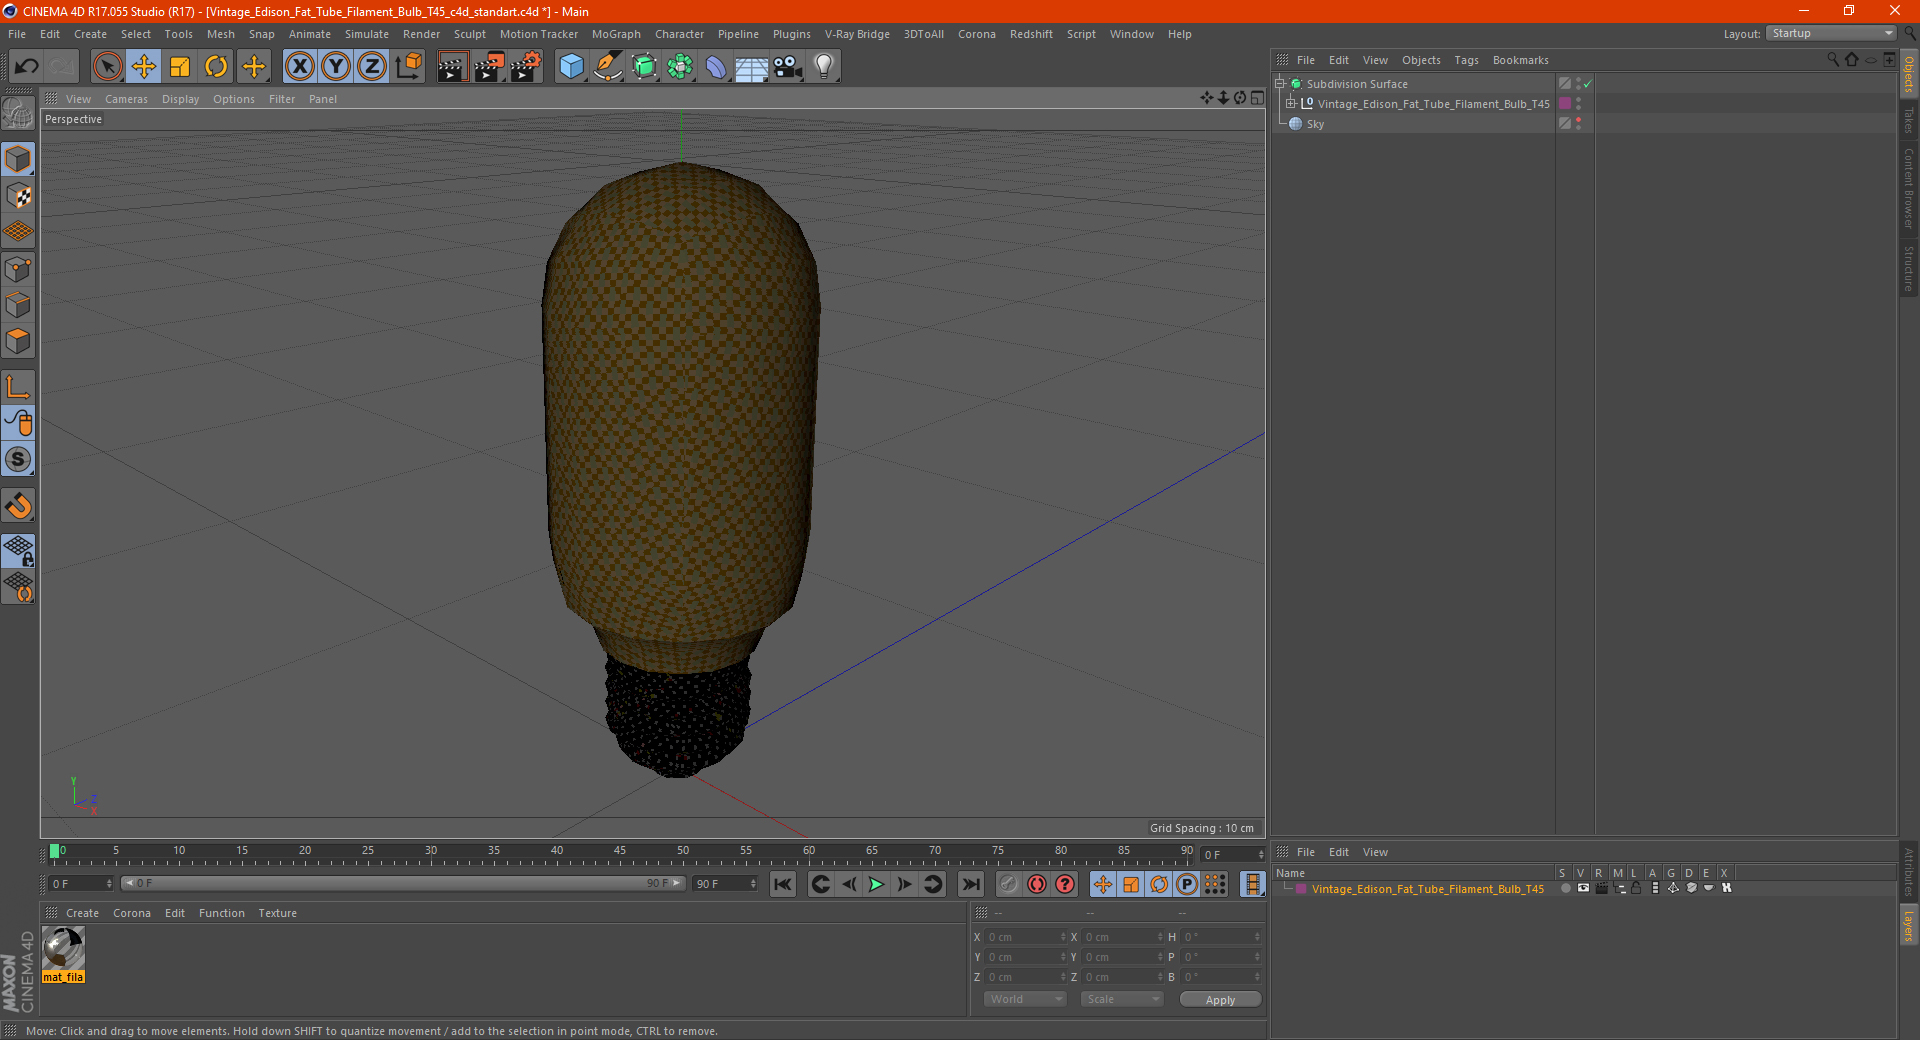Toggle viewport maximize icon
1920x1040 pixels.
(x=1257, y=97)
